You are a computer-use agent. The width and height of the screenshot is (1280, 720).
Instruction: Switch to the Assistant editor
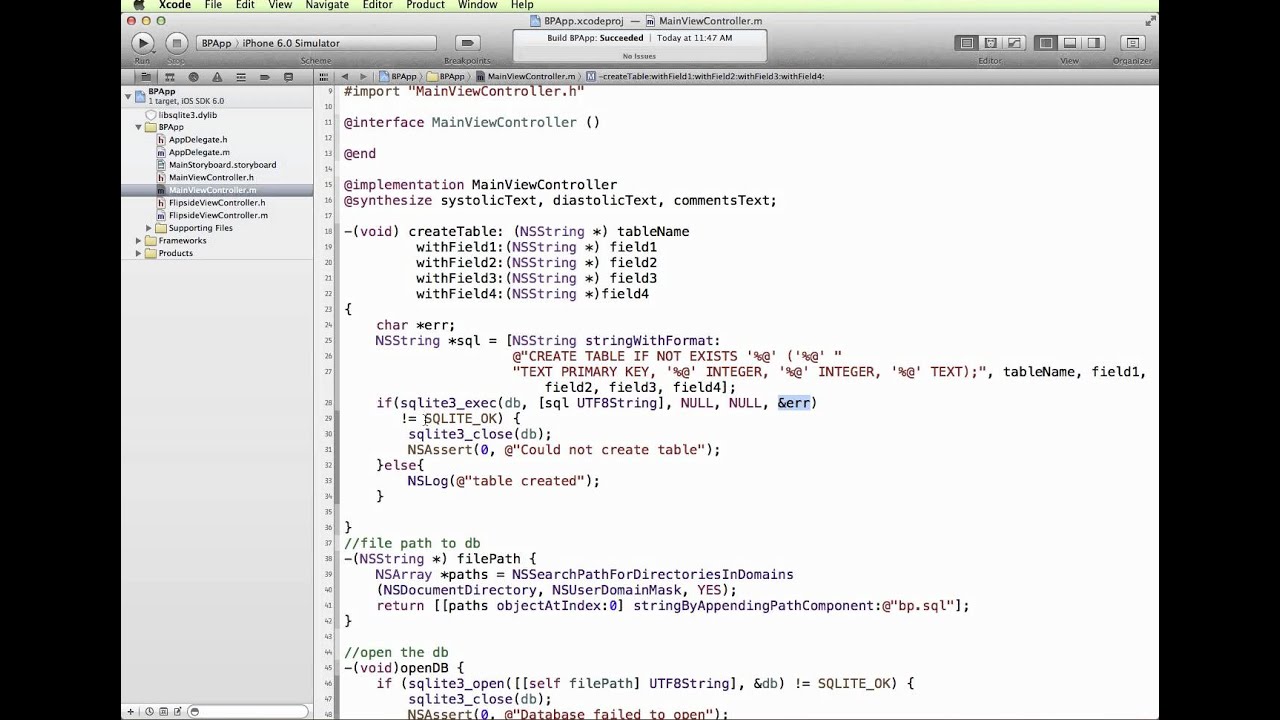click(990, 43)
